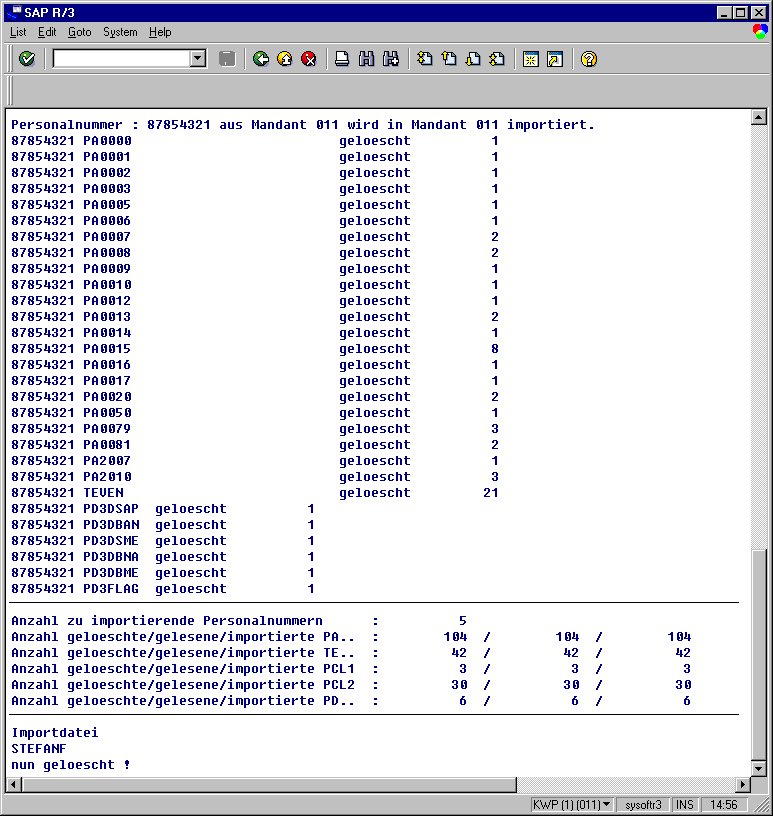Click the horizontal scrollbar right arrow

pos(742,785)
